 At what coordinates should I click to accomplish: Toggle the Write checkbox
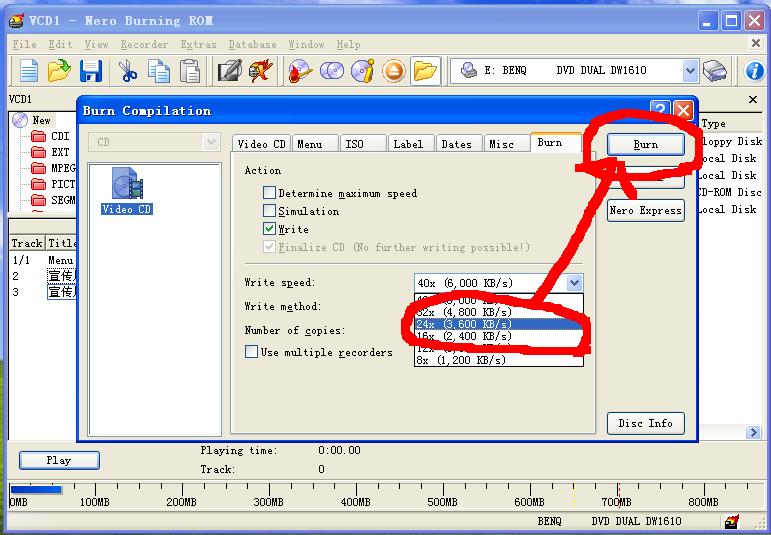click(x=269, y=229)
